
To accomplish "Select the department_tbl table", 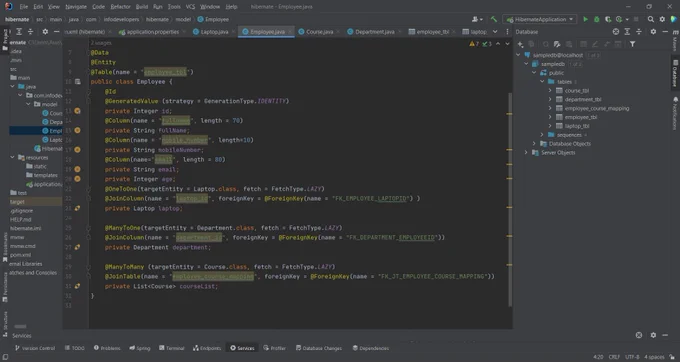I will pyautogui.click(x=583, y=99).
